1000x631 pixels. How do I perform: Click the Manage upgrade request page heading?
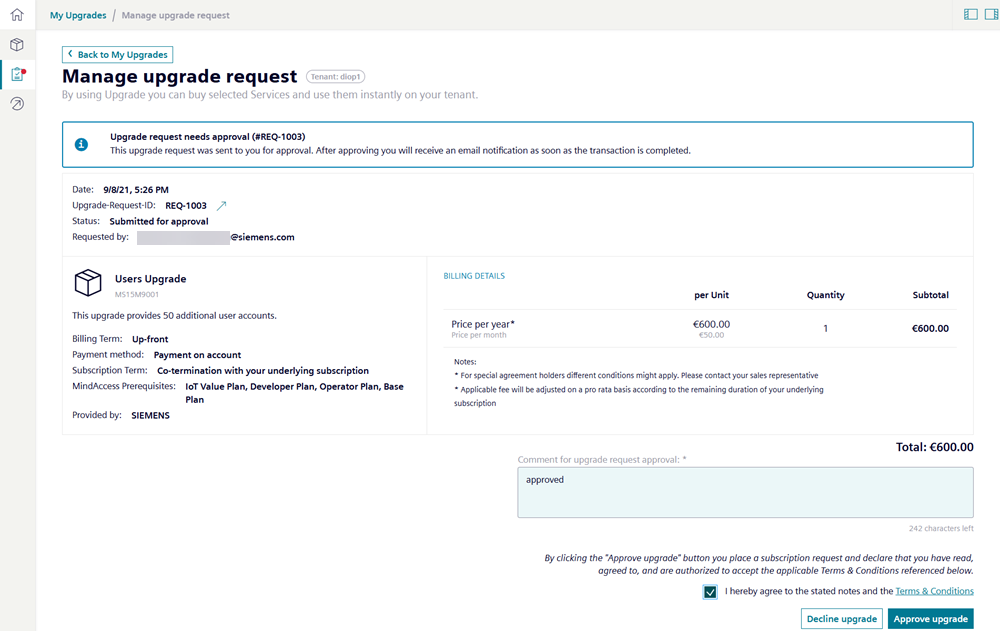[x=179, y=77]
